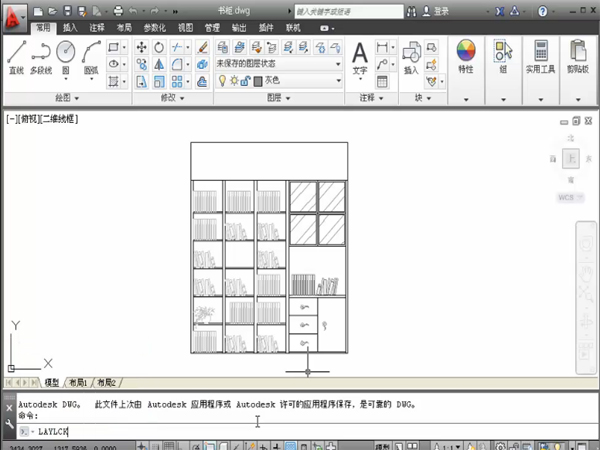Toggle 模型 space button in status bar
This screenshot has width=600, height=450.
pyautogui.click(x=382, y=446)
